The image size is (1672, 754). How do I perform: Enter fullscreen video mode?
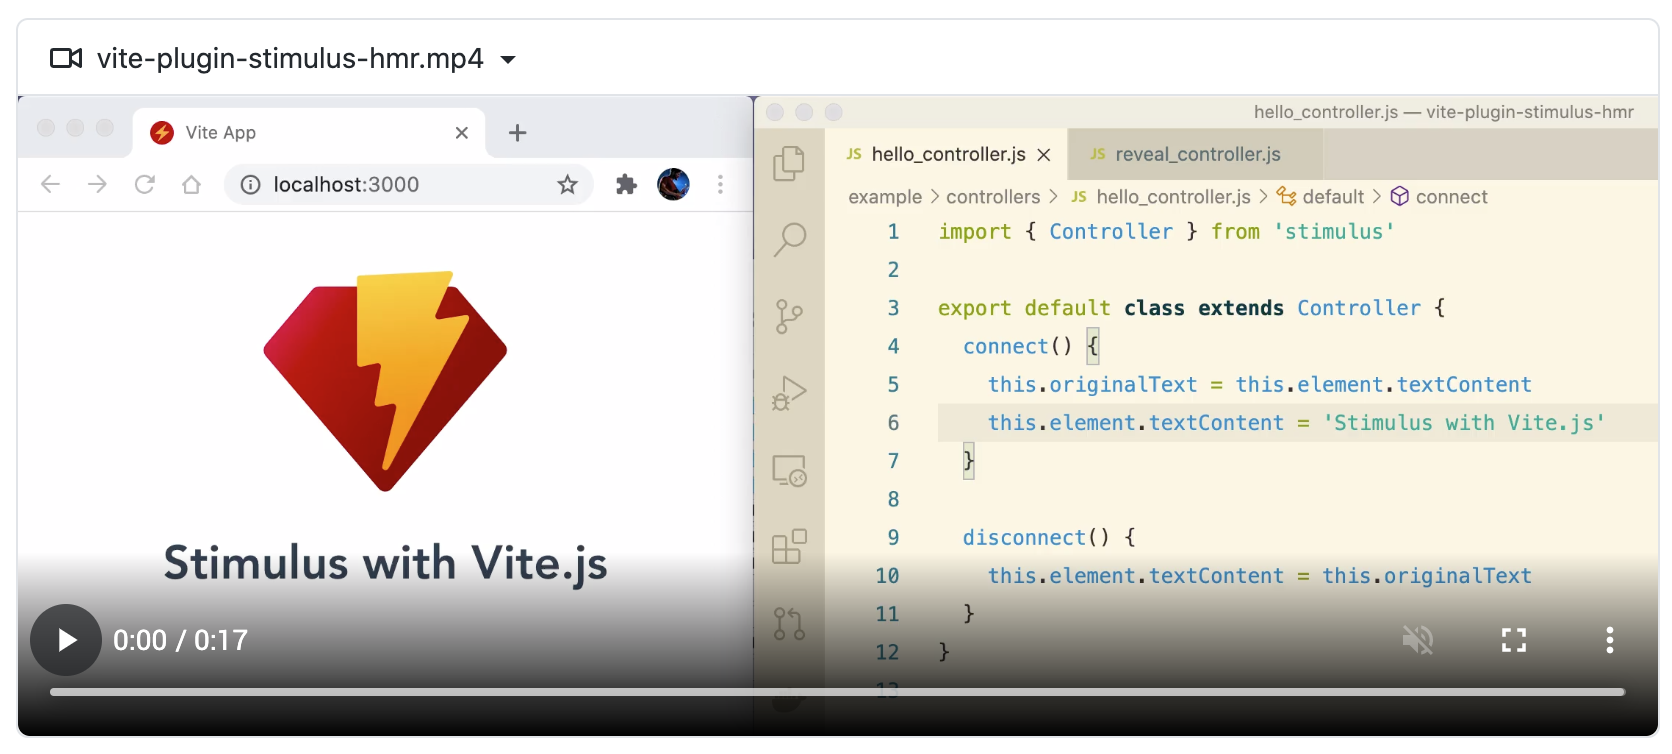click(1513, 640)
